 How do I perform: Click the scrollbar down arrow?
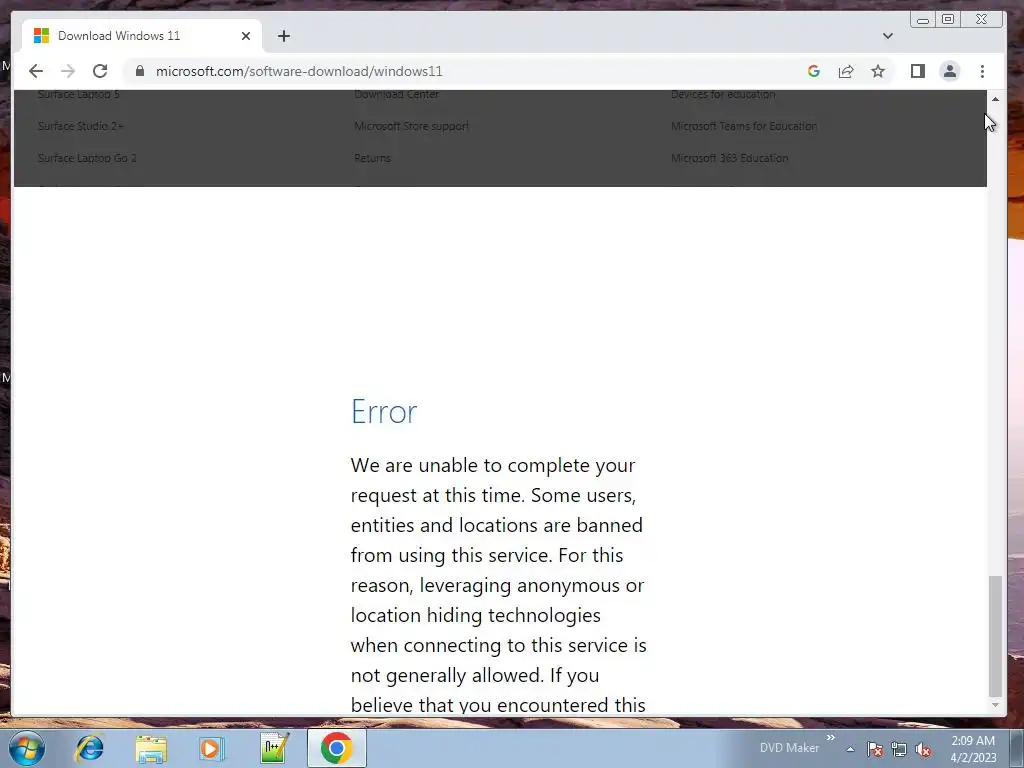(995, 705)
